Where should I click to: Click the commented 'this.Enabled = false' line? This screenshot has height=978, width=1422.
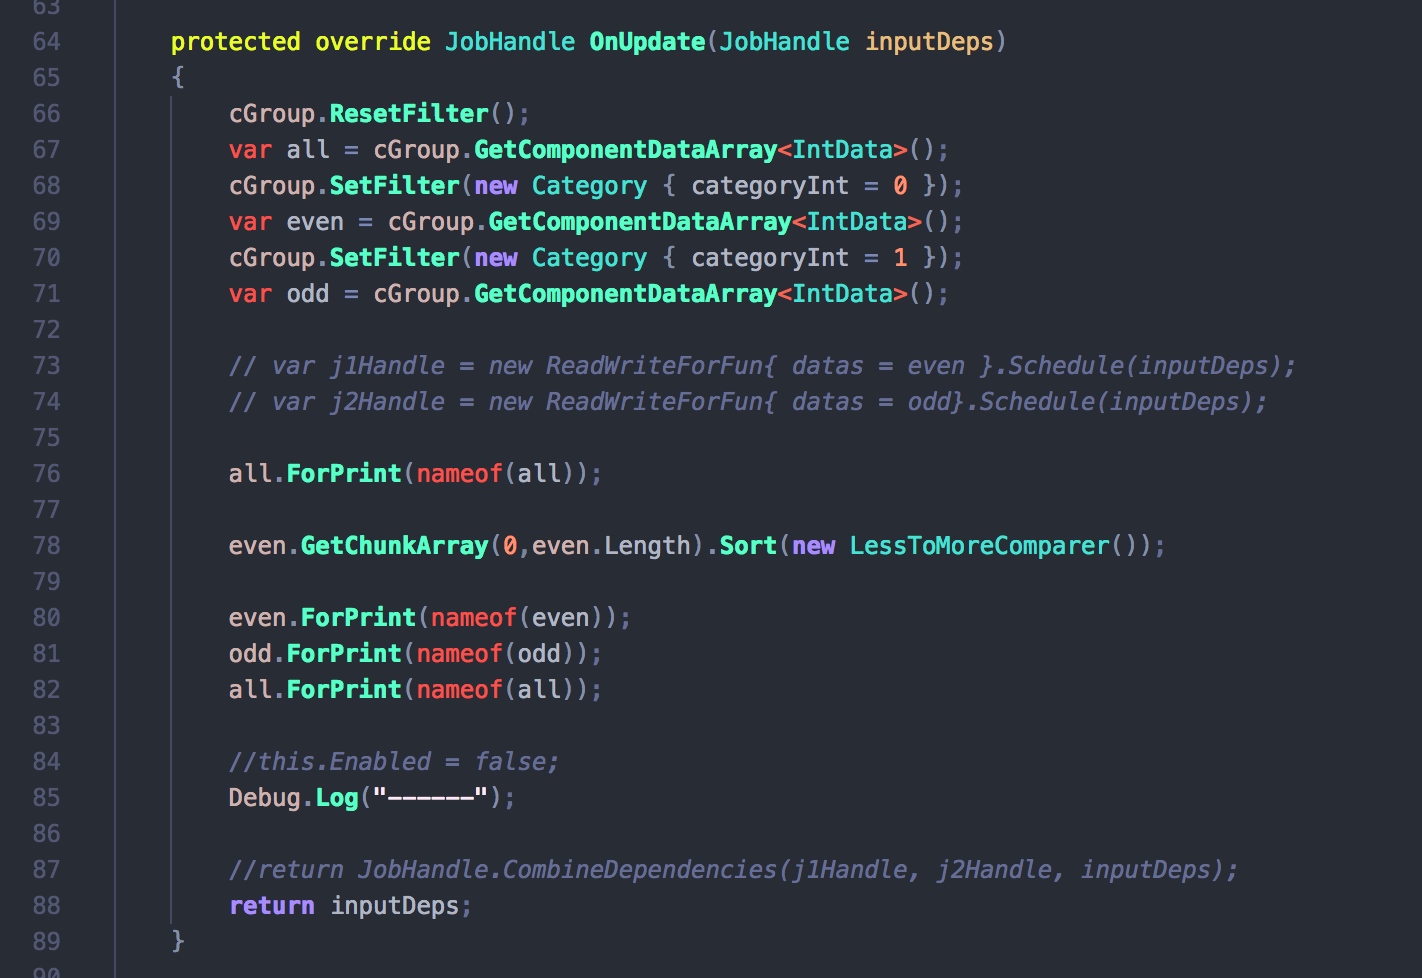(393, 762)
